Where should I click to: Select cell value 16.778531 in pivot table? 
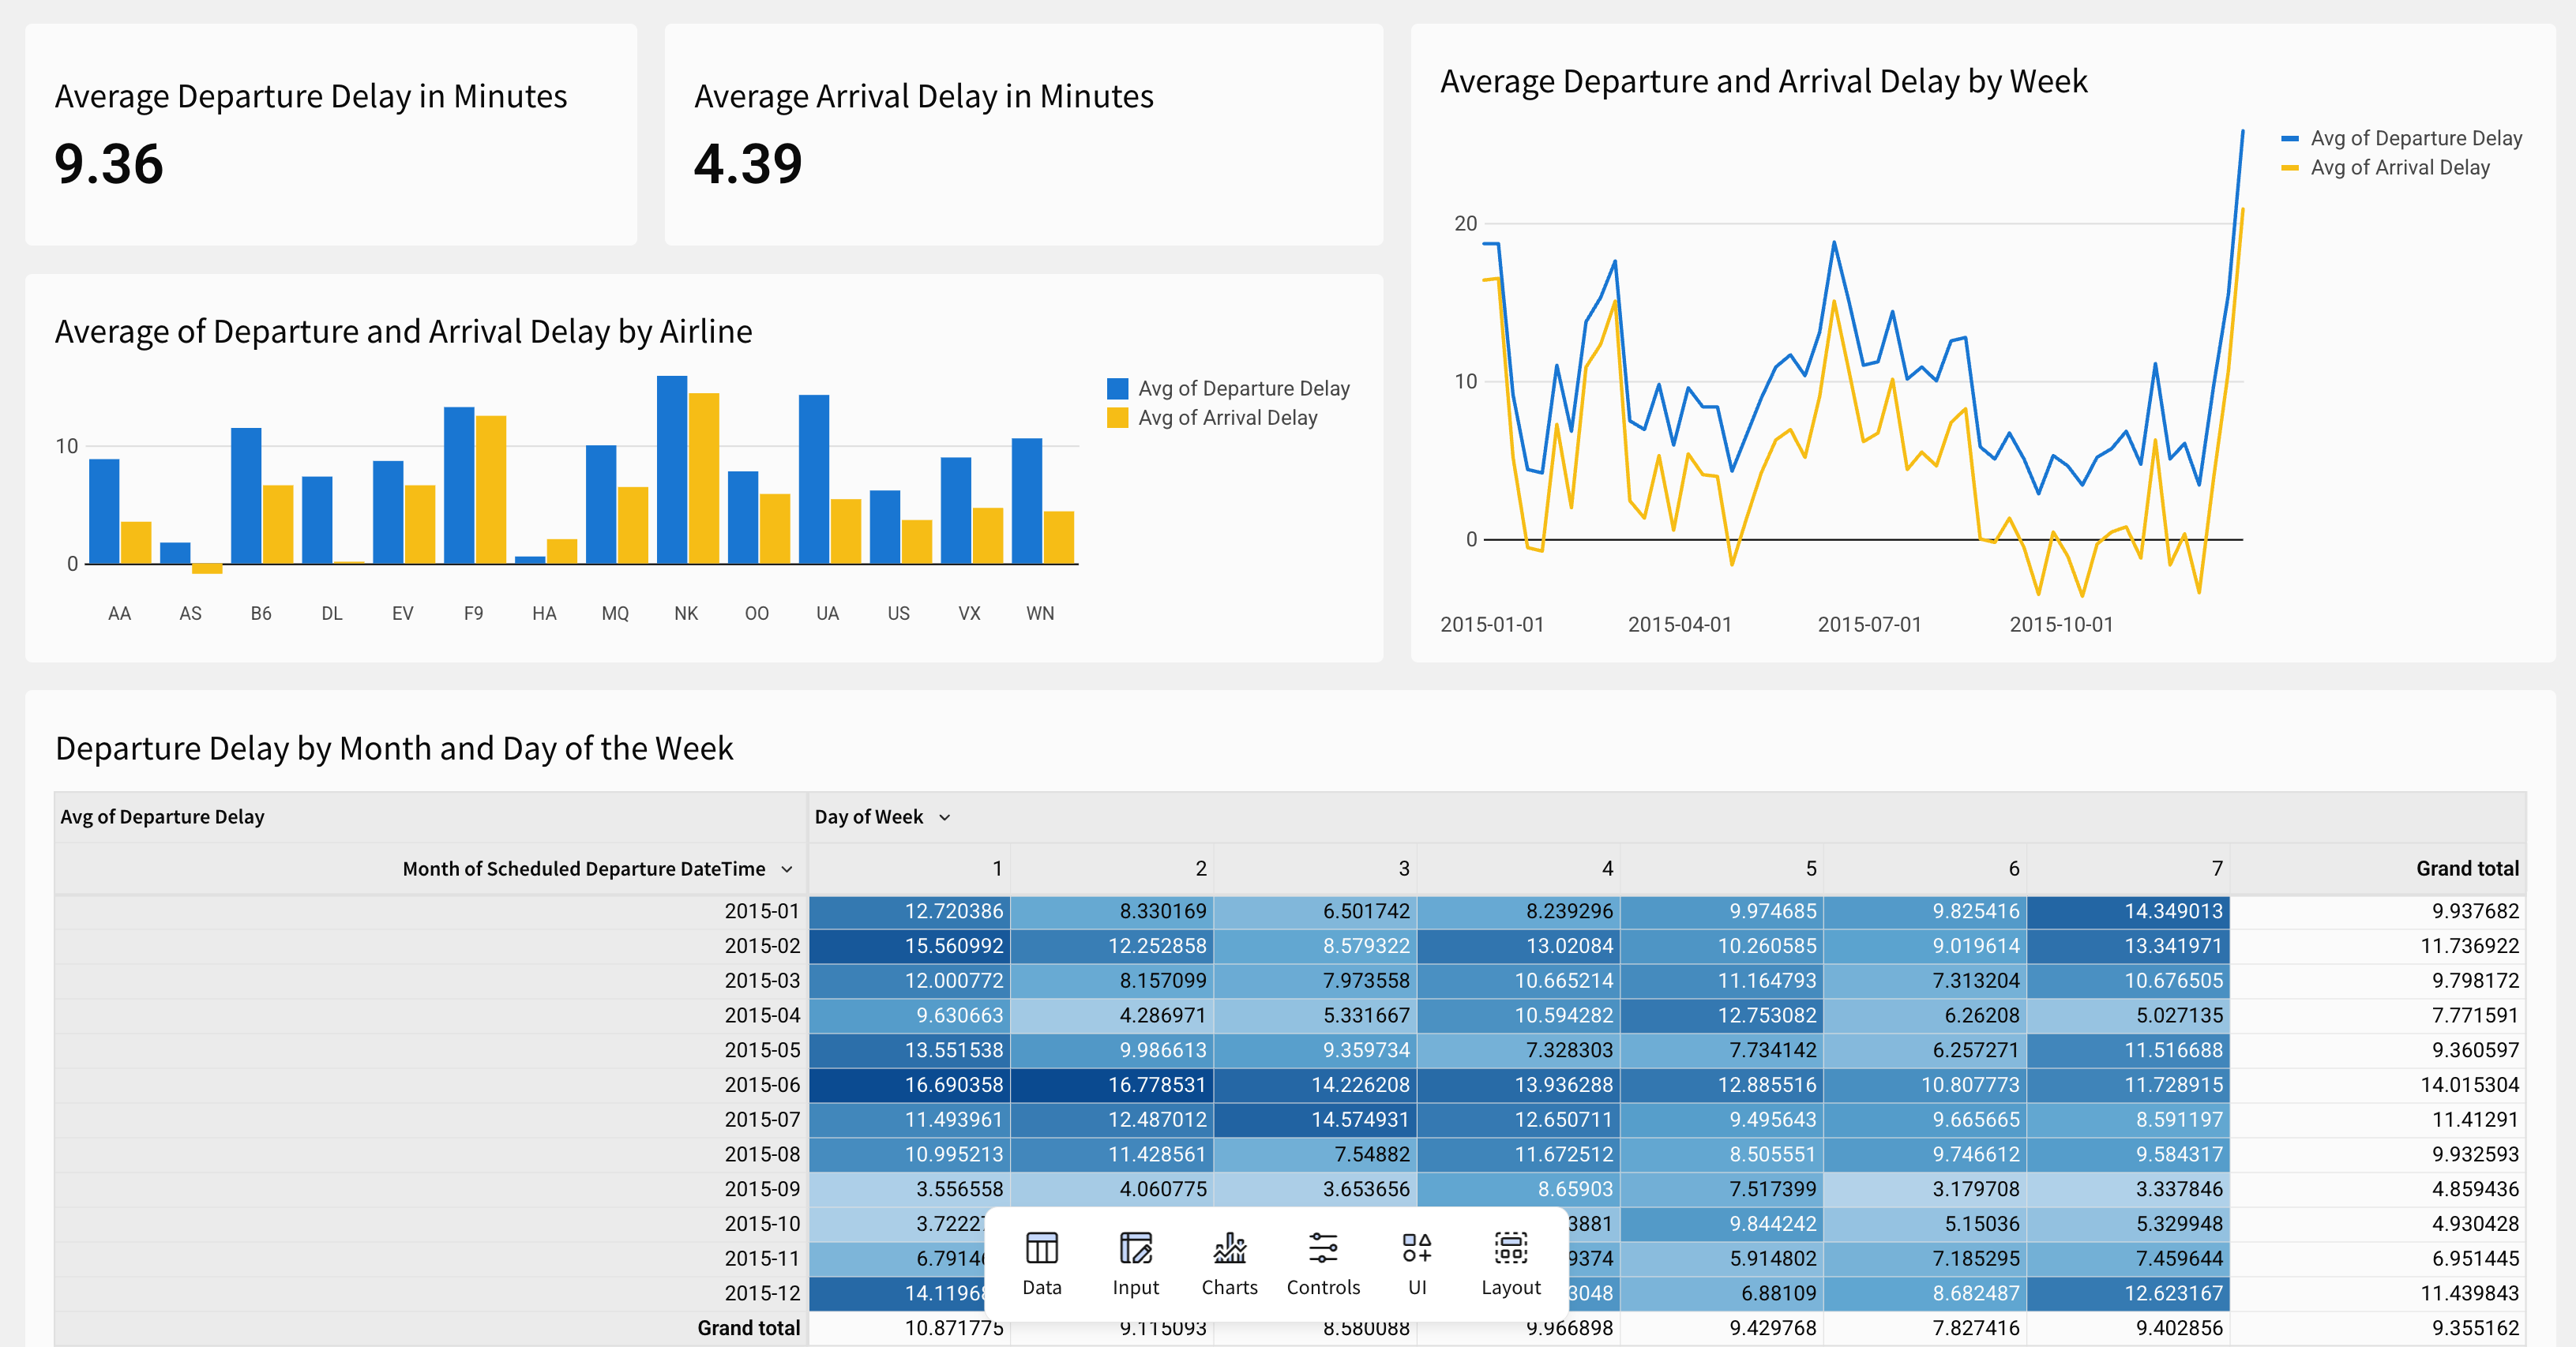coord(1156,1084)
